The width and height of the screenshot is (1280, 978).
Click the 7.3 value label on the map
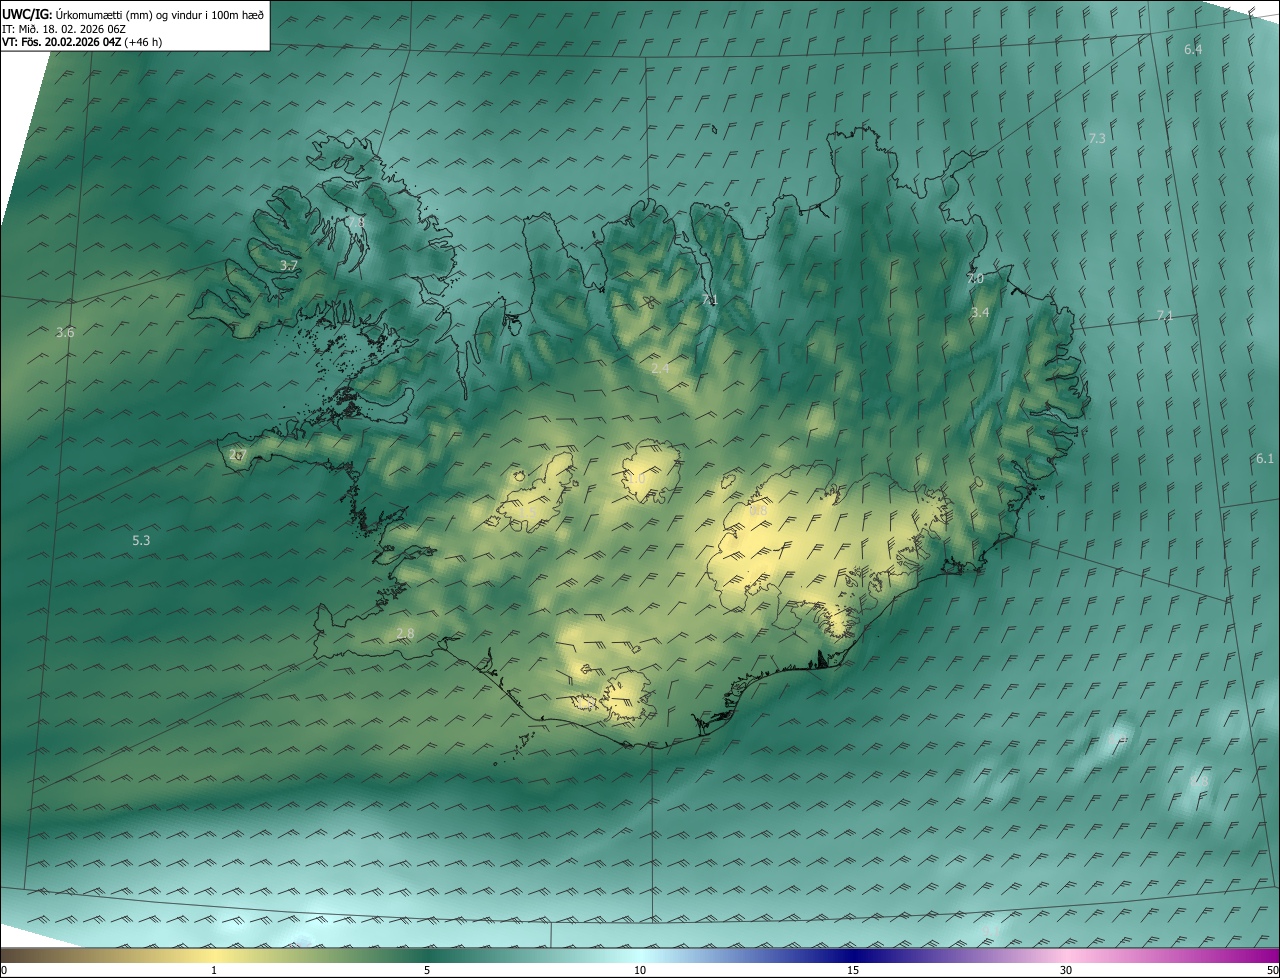pos(1097,138)
